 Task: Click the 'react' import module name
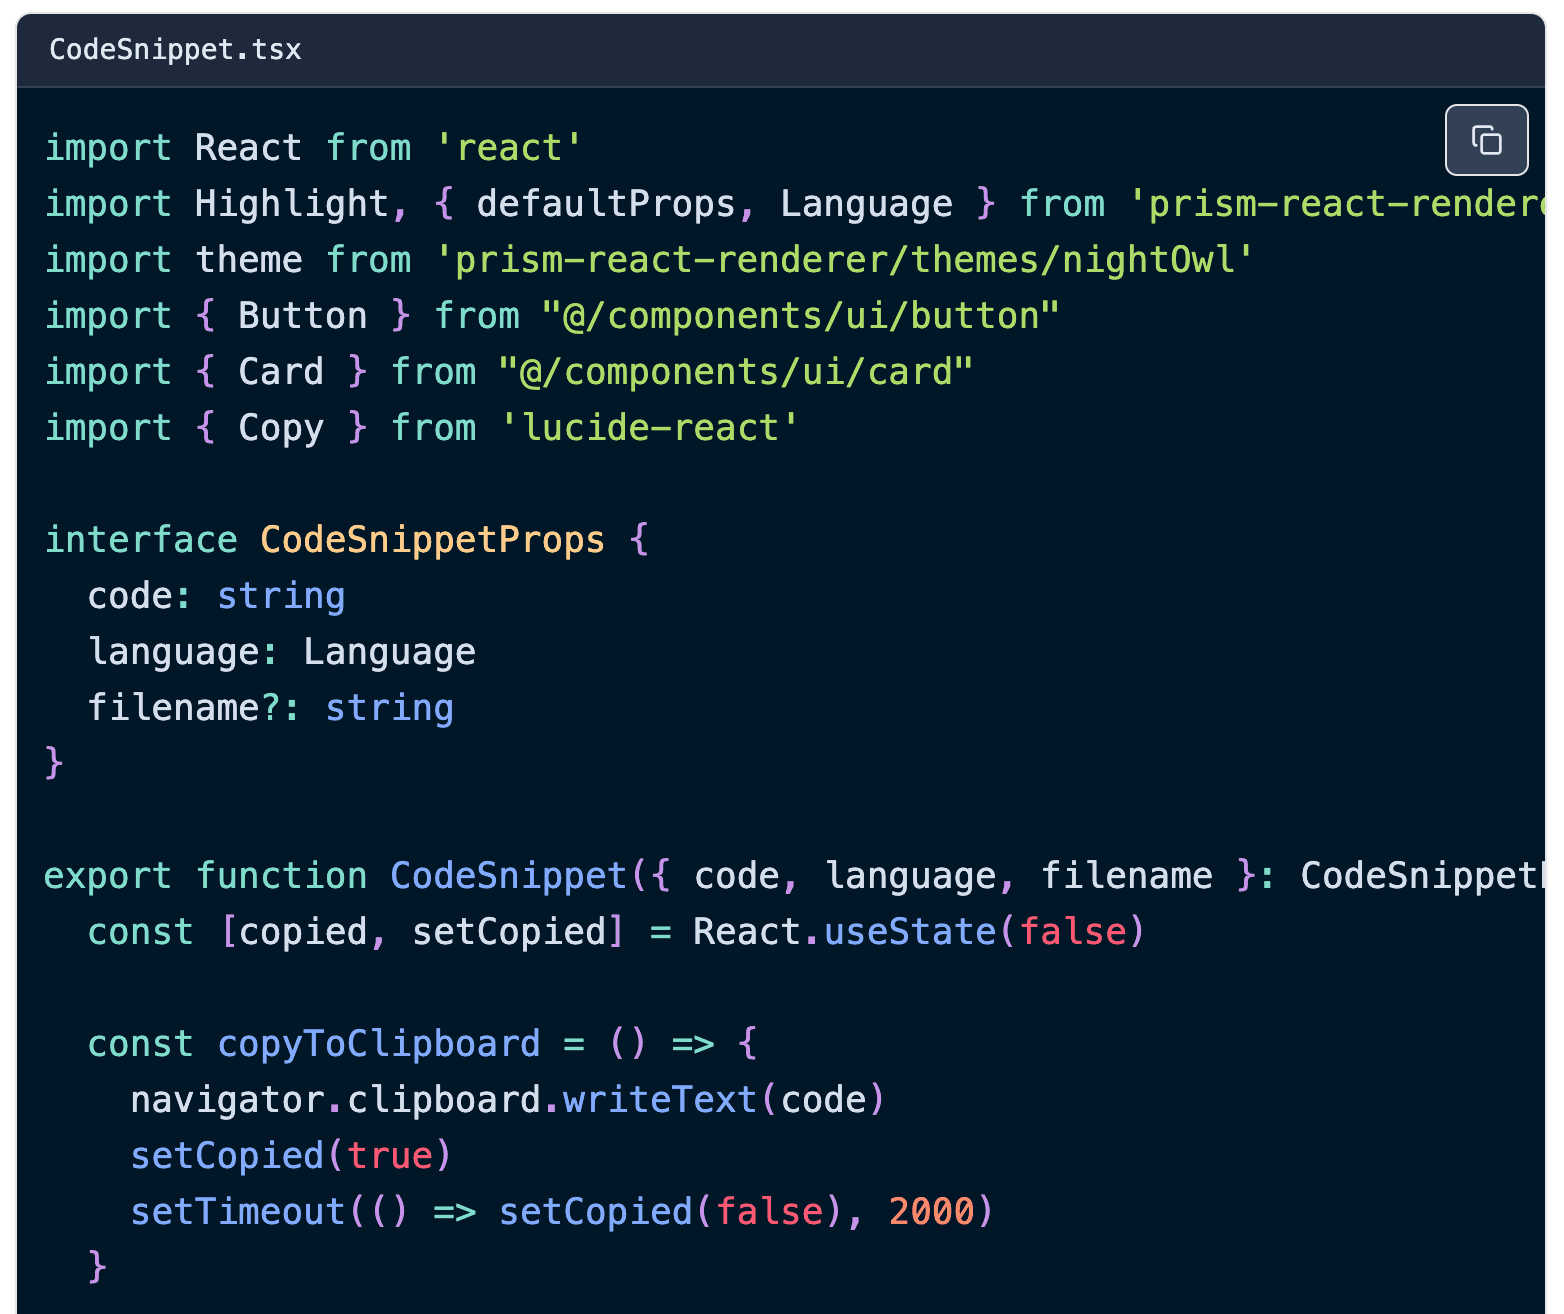[x=510, y=147]
